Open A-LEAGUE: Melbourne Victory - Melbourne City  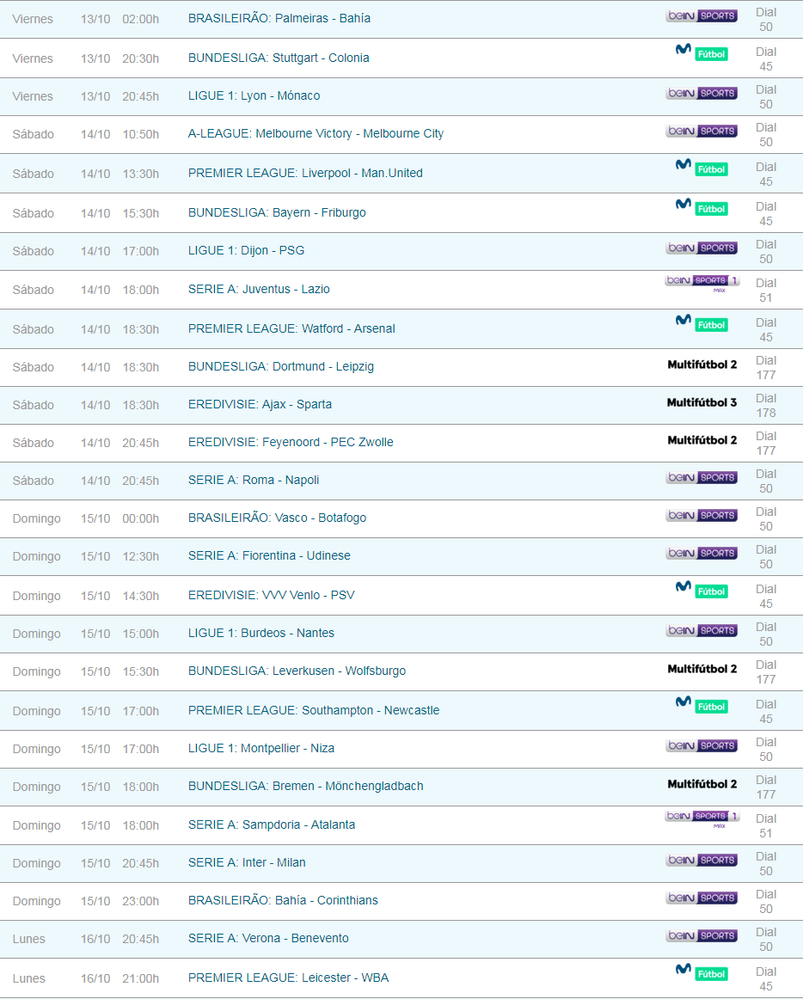coord(315,134)
